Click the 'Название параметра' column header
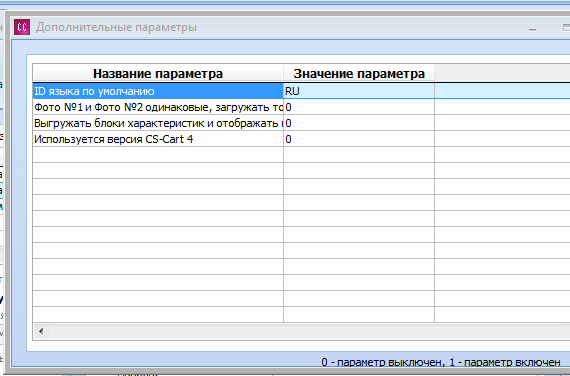 [x=158, y=73]
